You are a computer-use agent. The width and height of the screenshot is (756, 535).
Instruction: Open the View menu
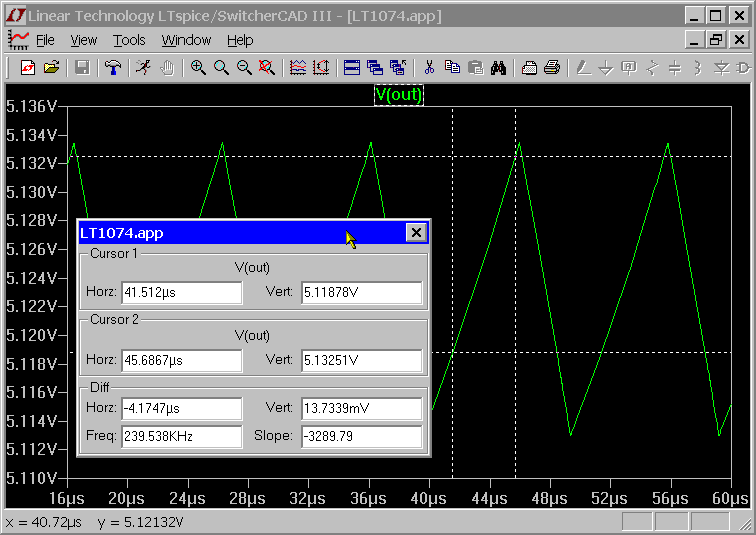tap(83, 40)
